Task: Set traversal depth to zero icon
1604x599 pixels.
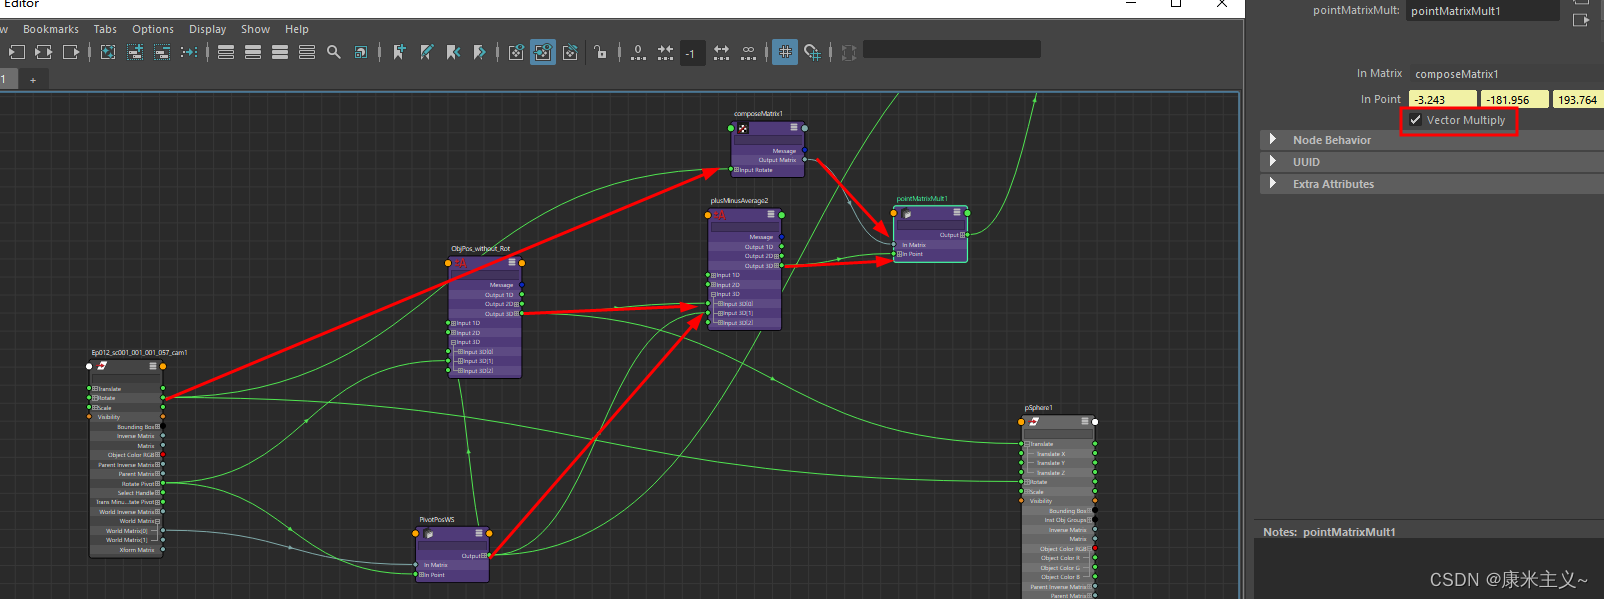Action: [x=638, y=52]
